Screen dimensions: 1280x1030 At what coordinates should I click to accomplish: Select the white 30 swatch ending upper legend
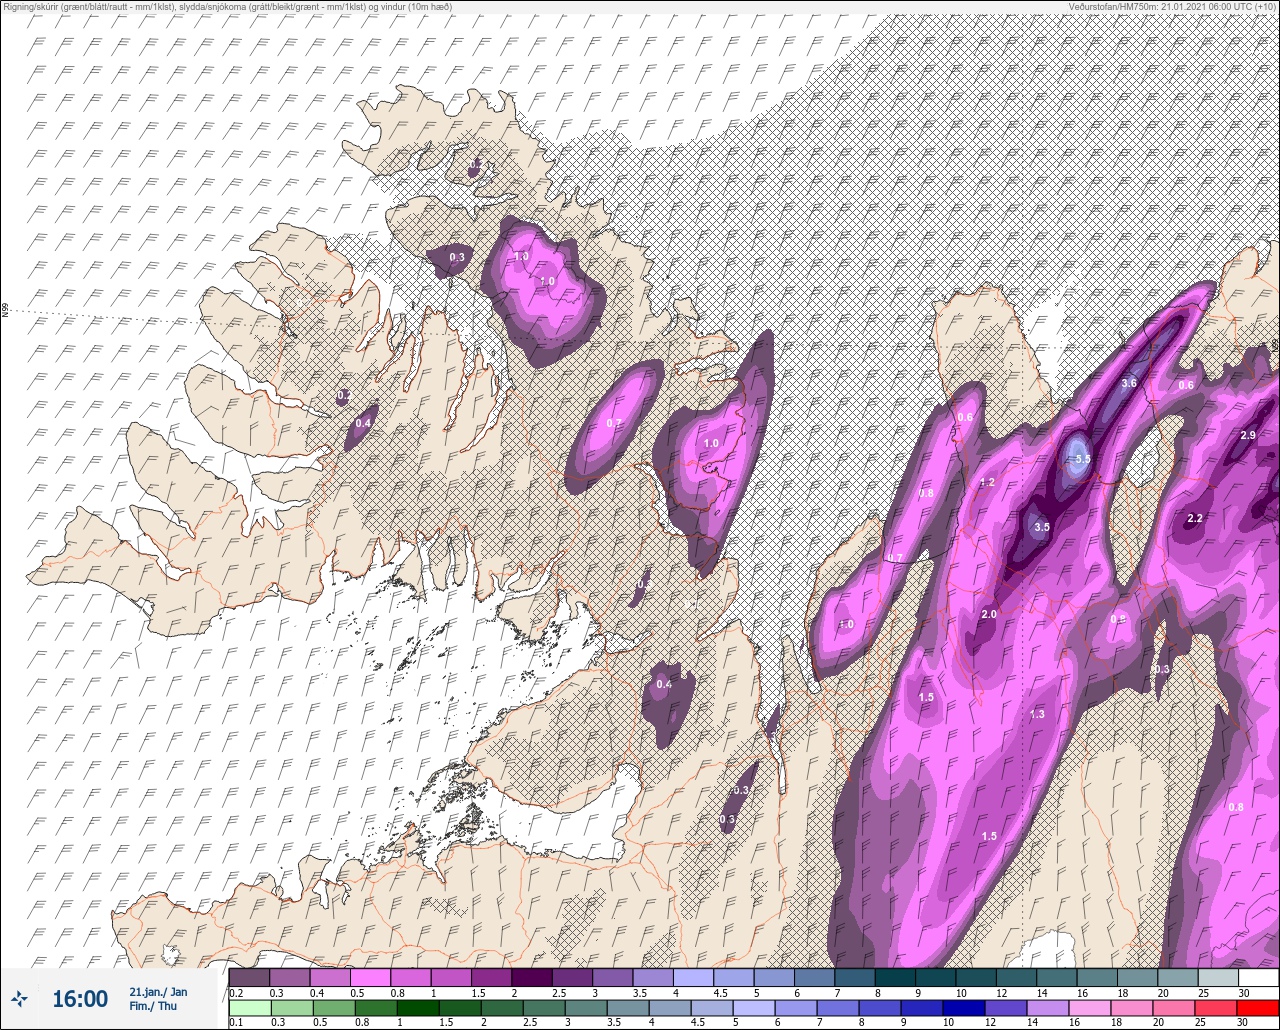pos(1258,977)
